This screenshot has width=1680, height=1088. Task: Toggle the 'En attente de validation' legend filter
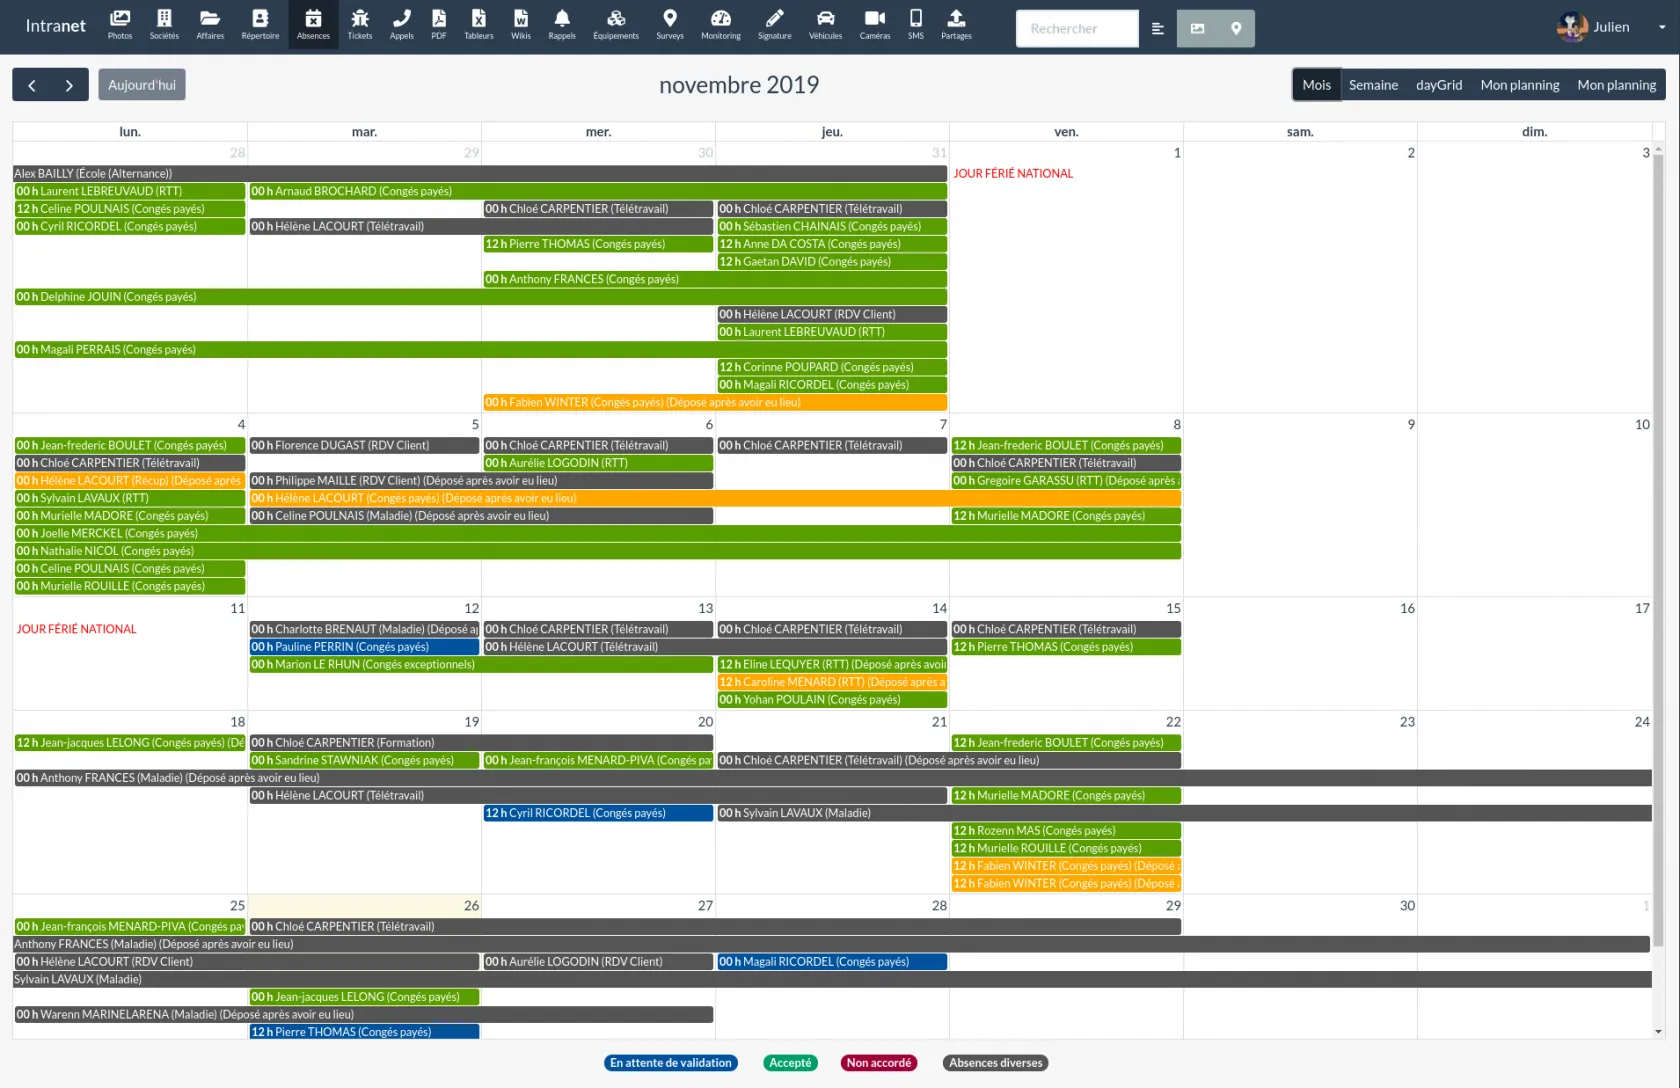[x=671, y=1063]
